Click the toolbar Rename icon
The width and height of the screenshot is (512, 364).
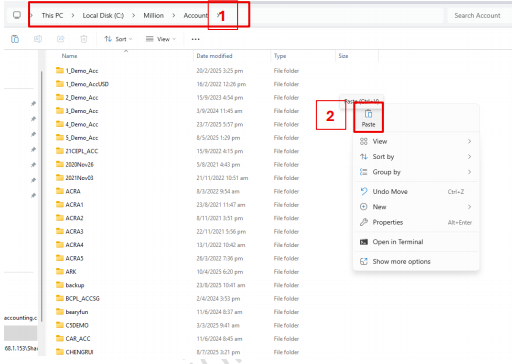tap(38, 39)
